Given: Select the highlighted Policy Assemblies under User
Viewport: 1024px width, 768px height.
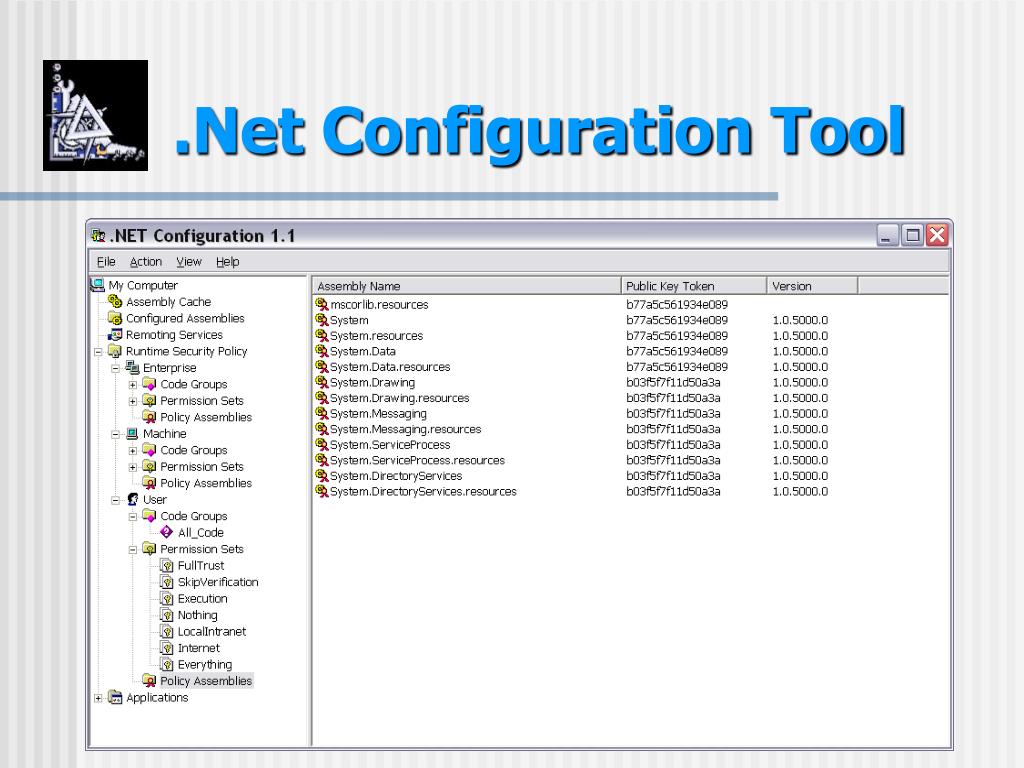Looking at the screenshot, I should tap(206, 681).
